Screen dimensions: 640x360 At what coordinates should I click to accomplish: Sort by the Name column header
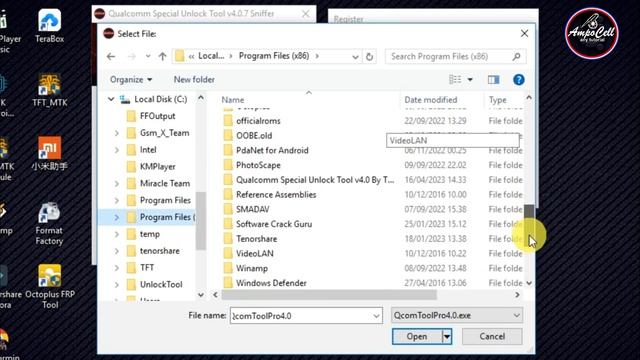pos(233,100)
